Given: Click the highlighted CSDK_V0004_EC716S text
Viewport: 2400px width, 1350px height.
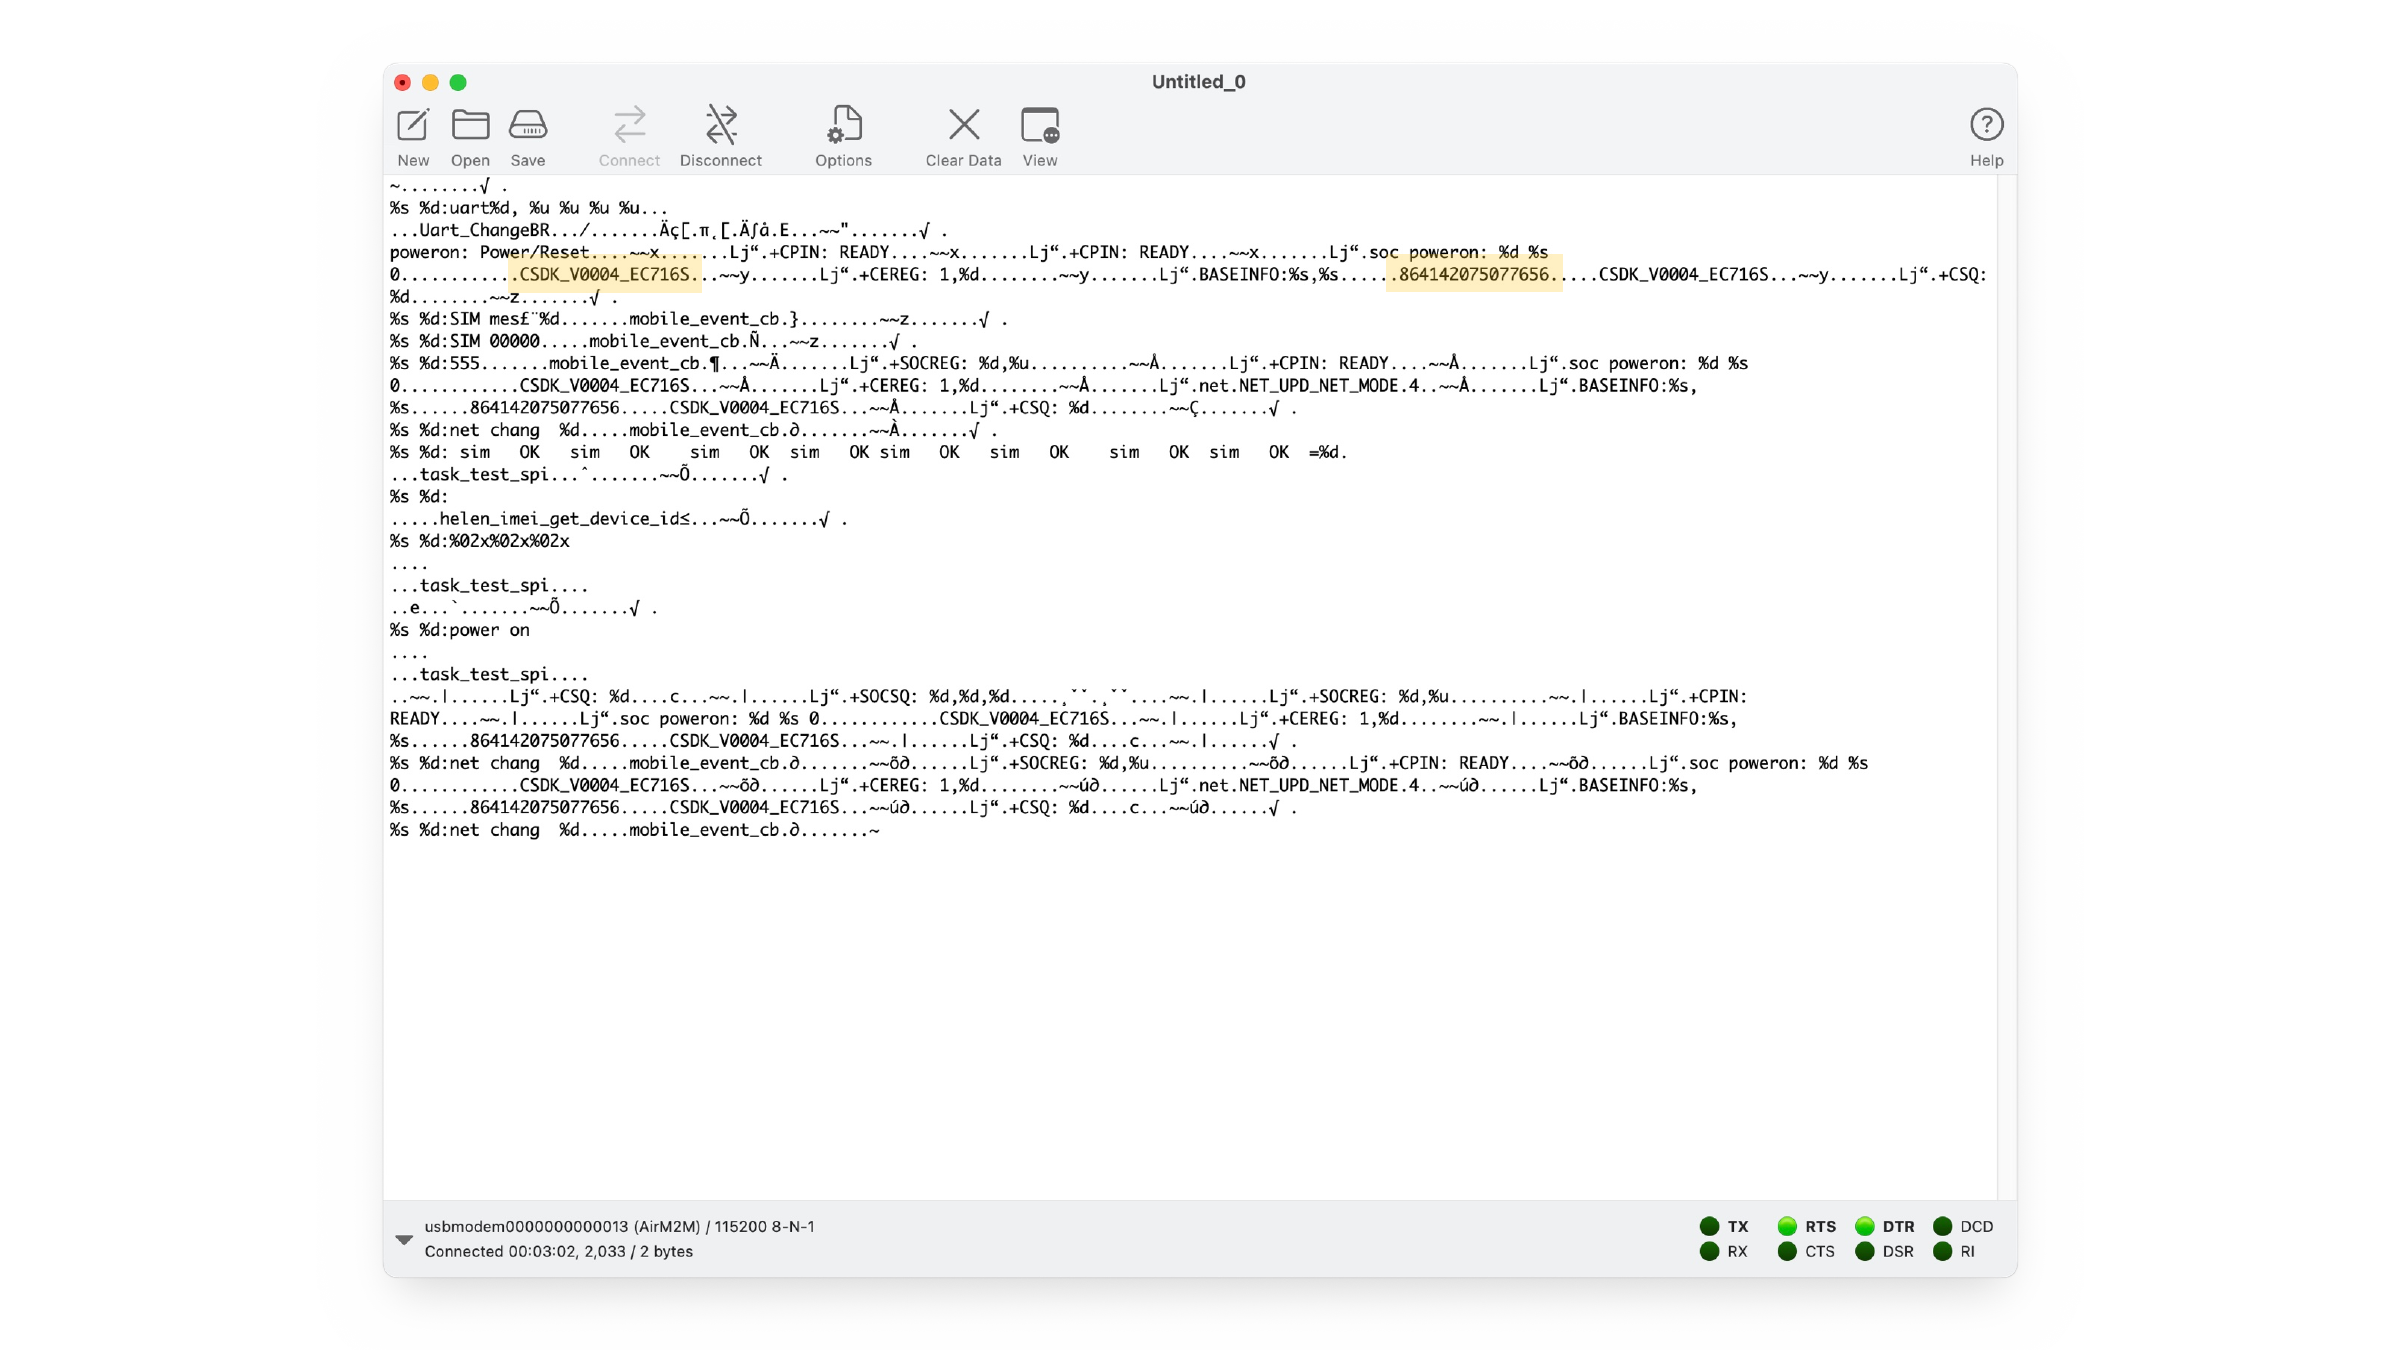Looking at the screenshot, I should coord(604,274).
